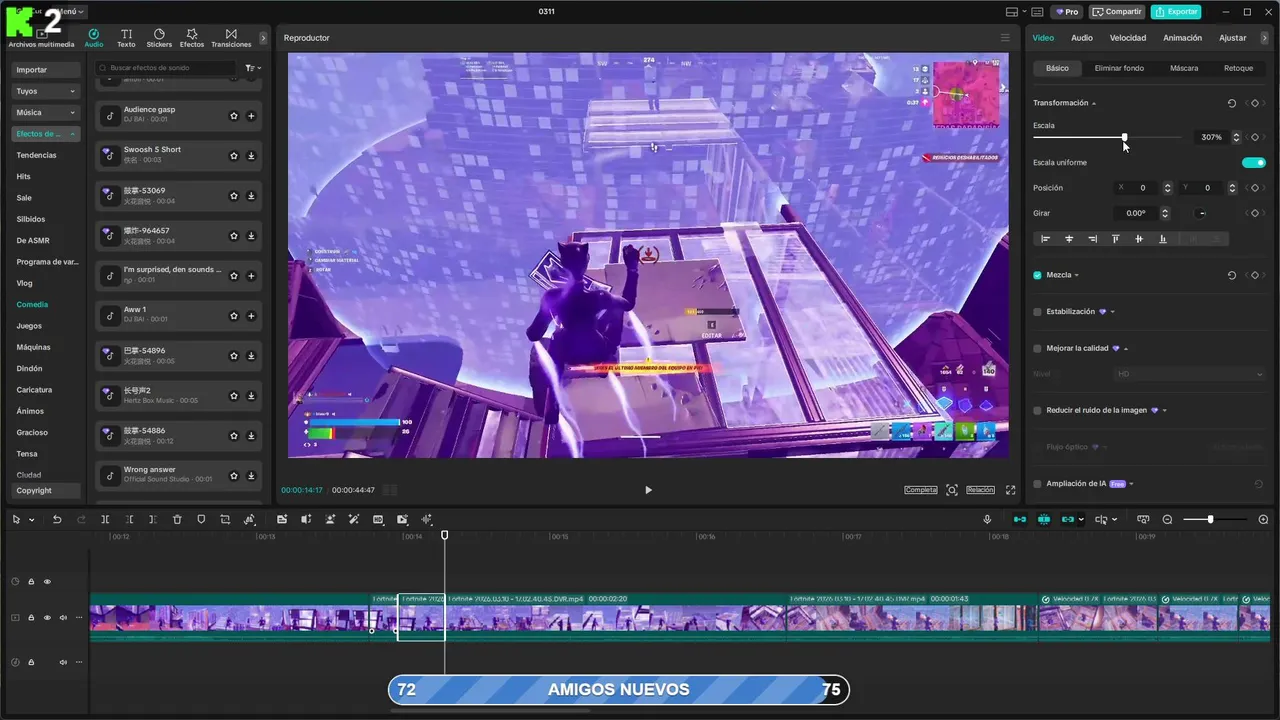Click the Completa quality button
The image size is (1280, 720).
(x=921, y=490)
